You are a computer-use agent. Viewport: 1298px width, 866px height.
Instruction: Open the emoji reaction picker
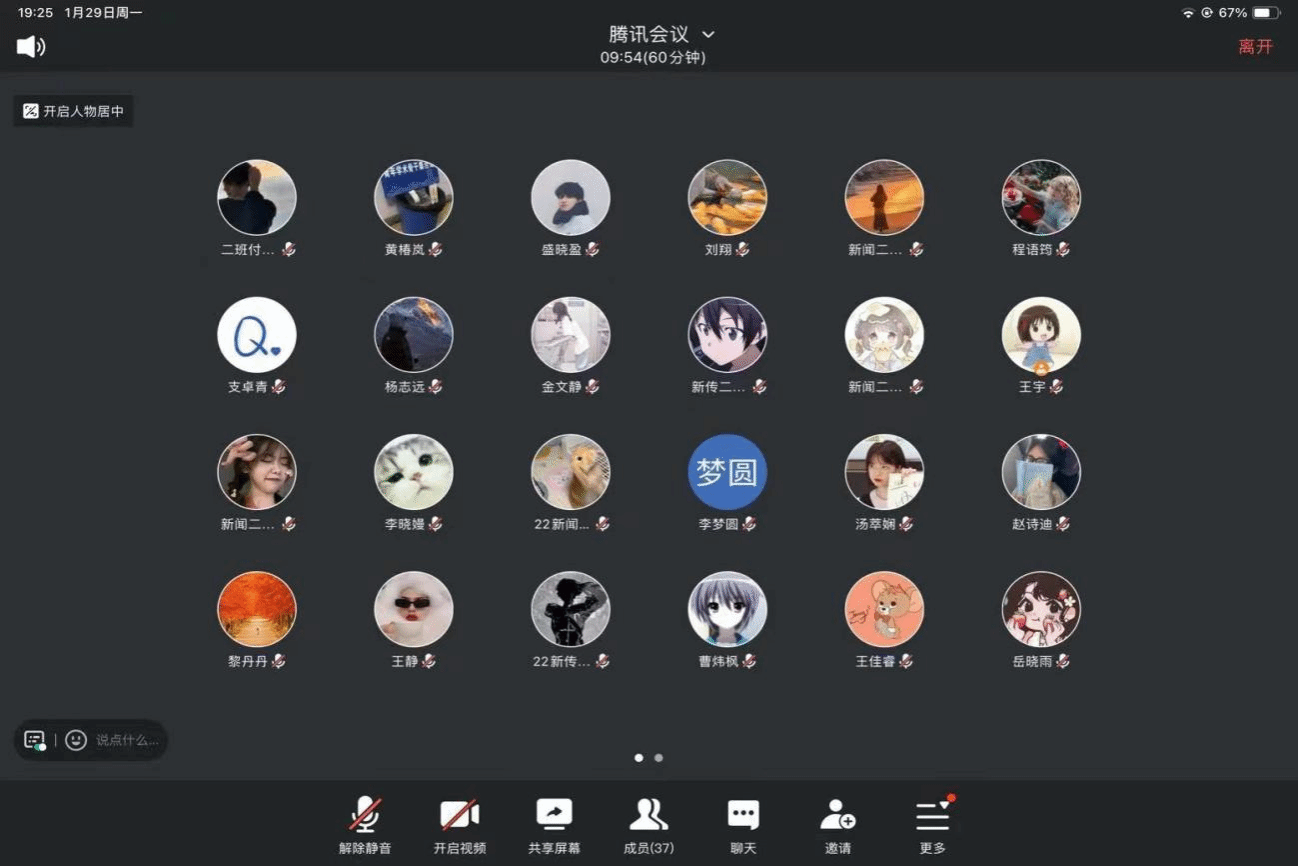76,740
